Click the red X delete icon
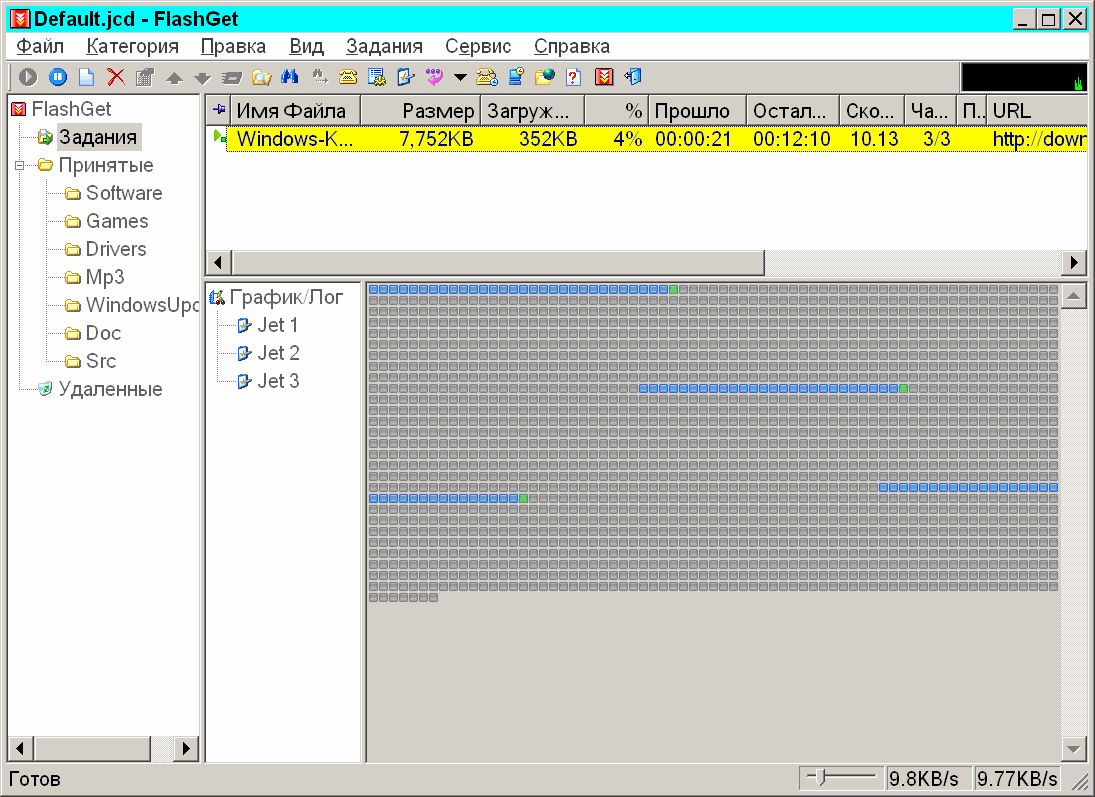1095x797 pixels. pos(116,77)
